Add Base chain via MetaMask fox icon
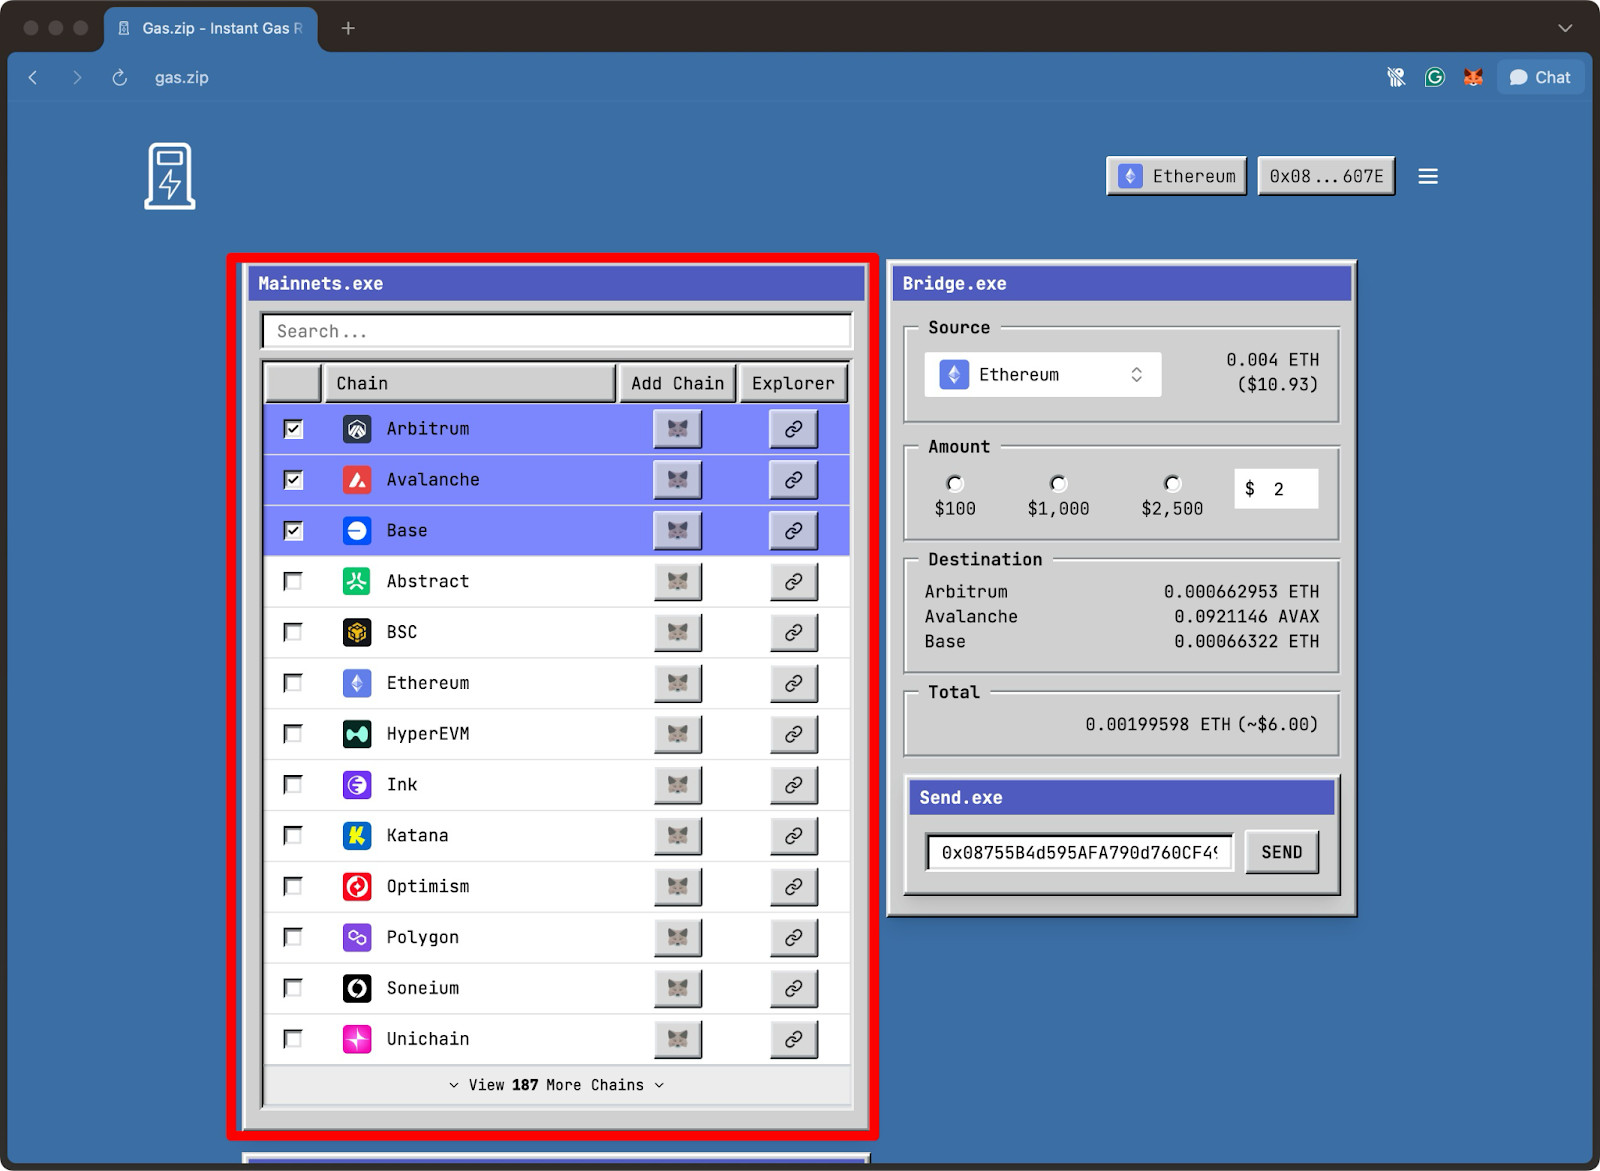The image size is (1600, 1171). pos(678,531)
